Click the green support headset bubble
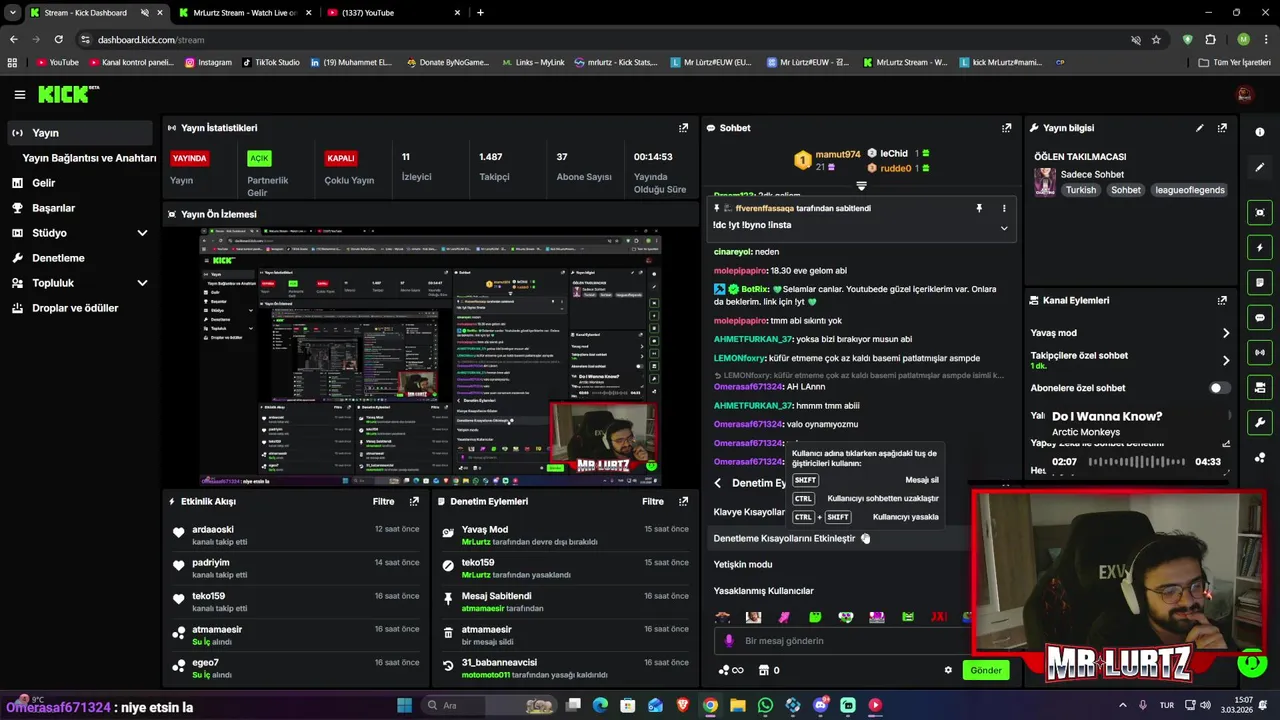The width and height of the screenshot is (1280, 720). [x=1252, y=662]
